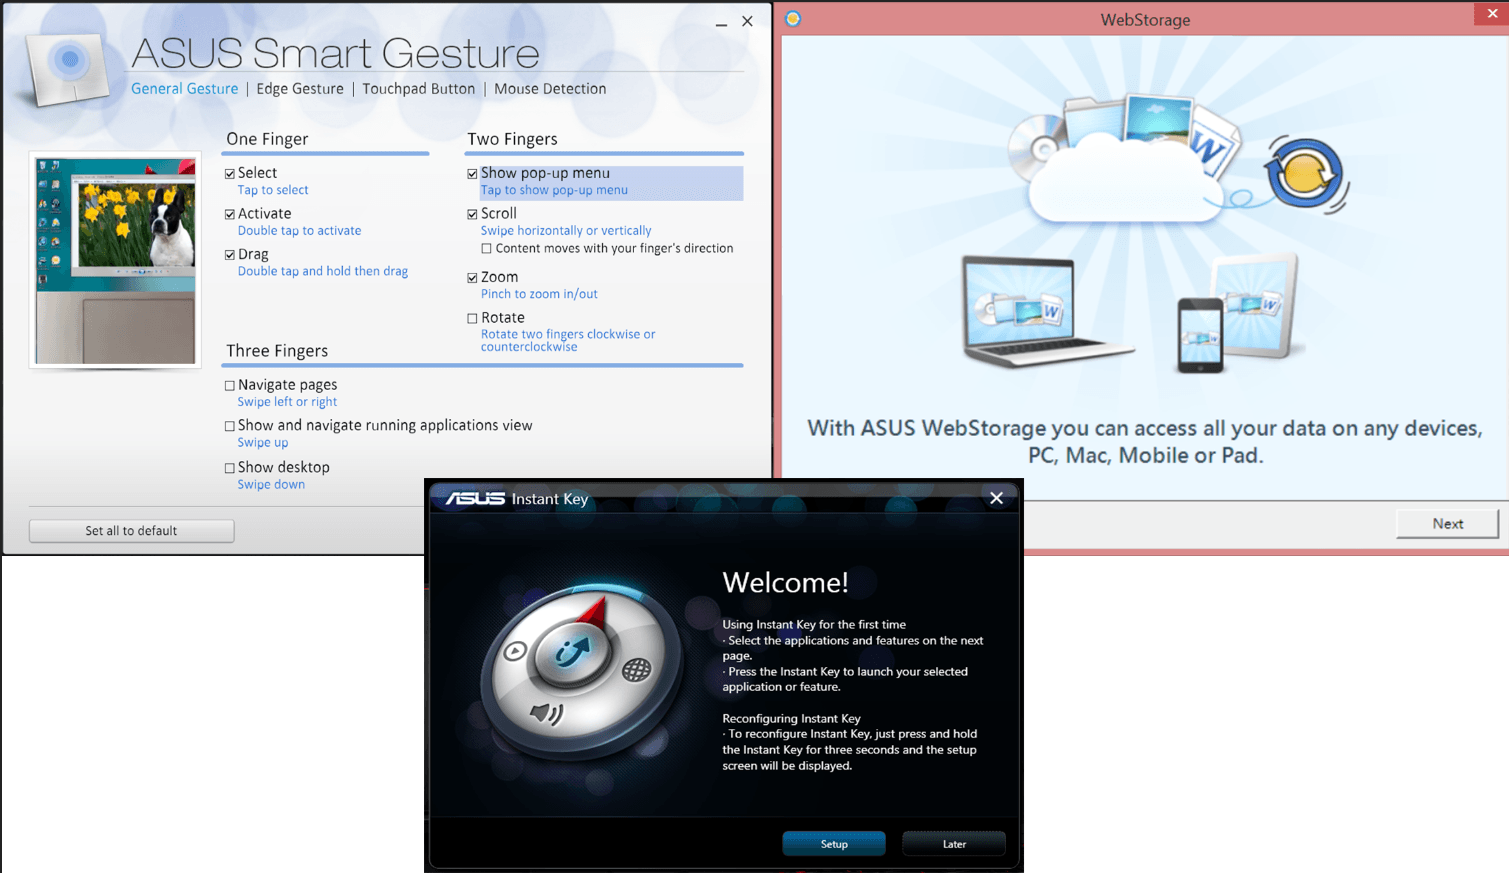Enable the Show desktop gesture
This screenshot has width=1509, height=873.
tap(230, 468)
